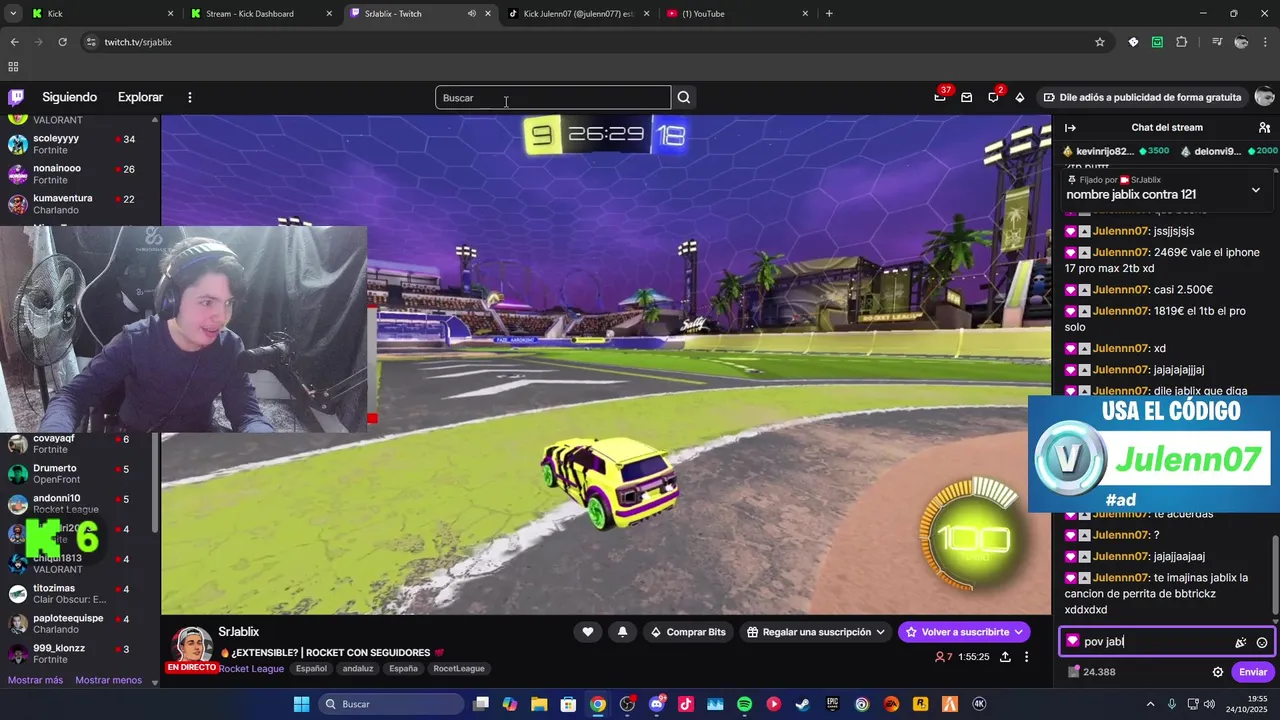Open the Chrome extensions puzzle icon
This screenshot has width=1280, height=720.
click(x=1182, y=42)
